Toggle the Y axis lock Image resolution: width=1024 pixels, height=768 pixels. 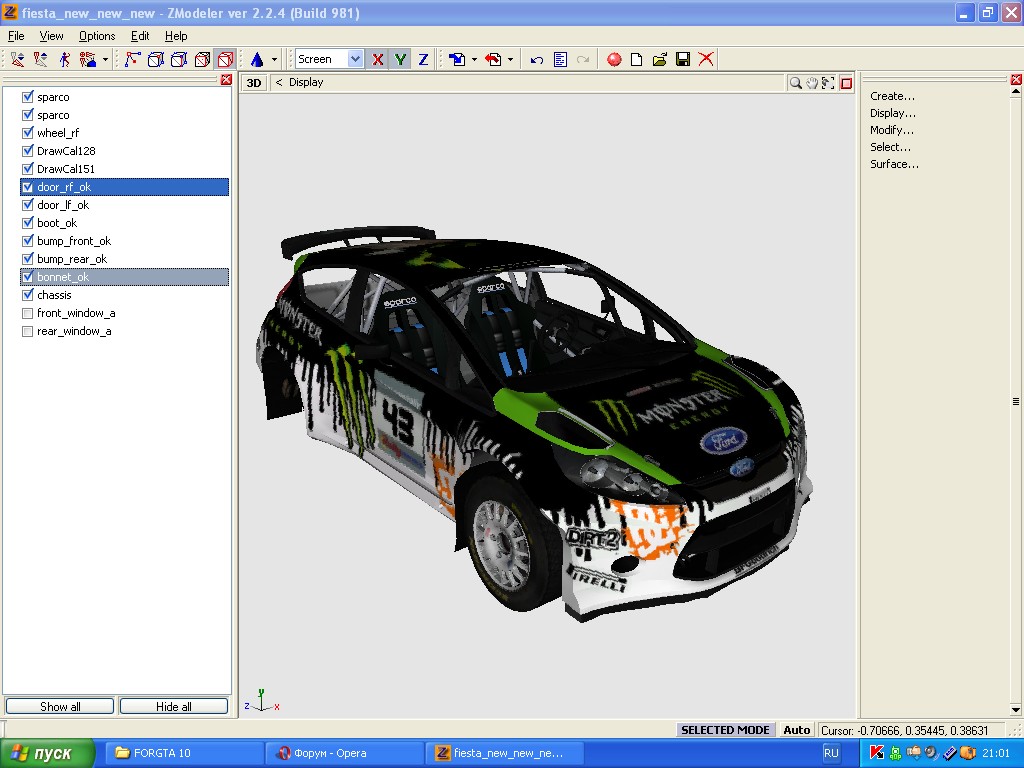400,59
